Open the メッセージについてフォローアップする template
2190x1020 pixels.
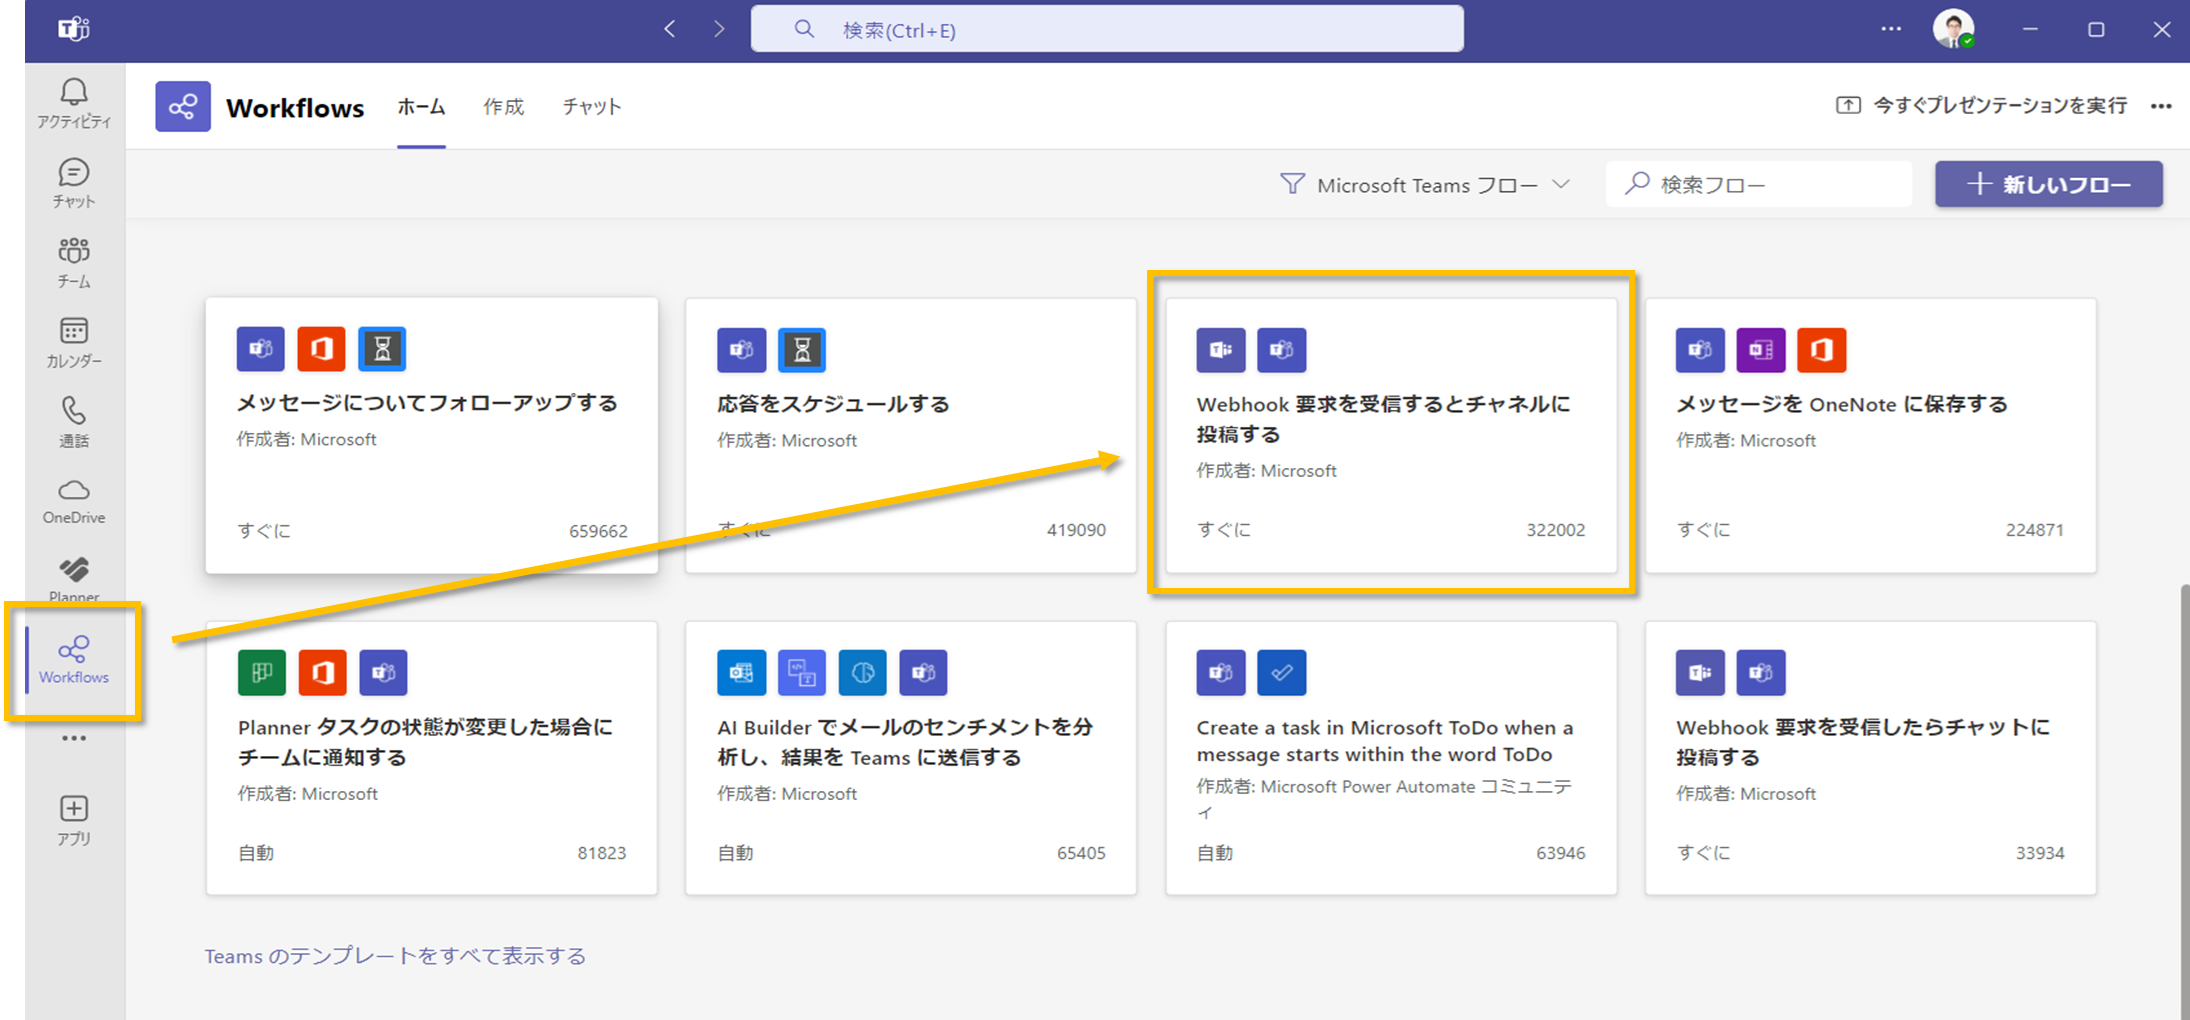[432, 435]
